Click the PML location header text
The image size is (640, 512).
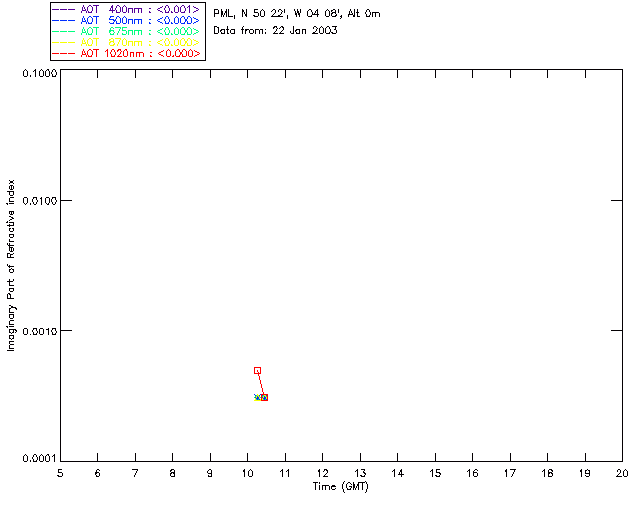click(x=297, y=14)
